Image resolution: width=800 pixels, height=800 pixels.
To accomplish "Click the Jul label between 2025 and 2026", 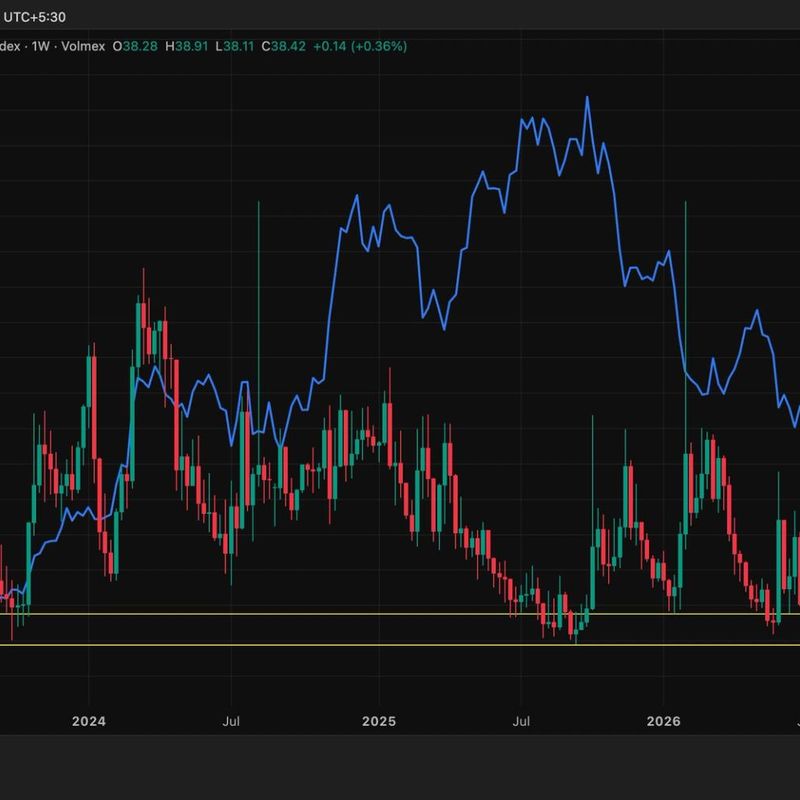I will click(x=521, y=721).
